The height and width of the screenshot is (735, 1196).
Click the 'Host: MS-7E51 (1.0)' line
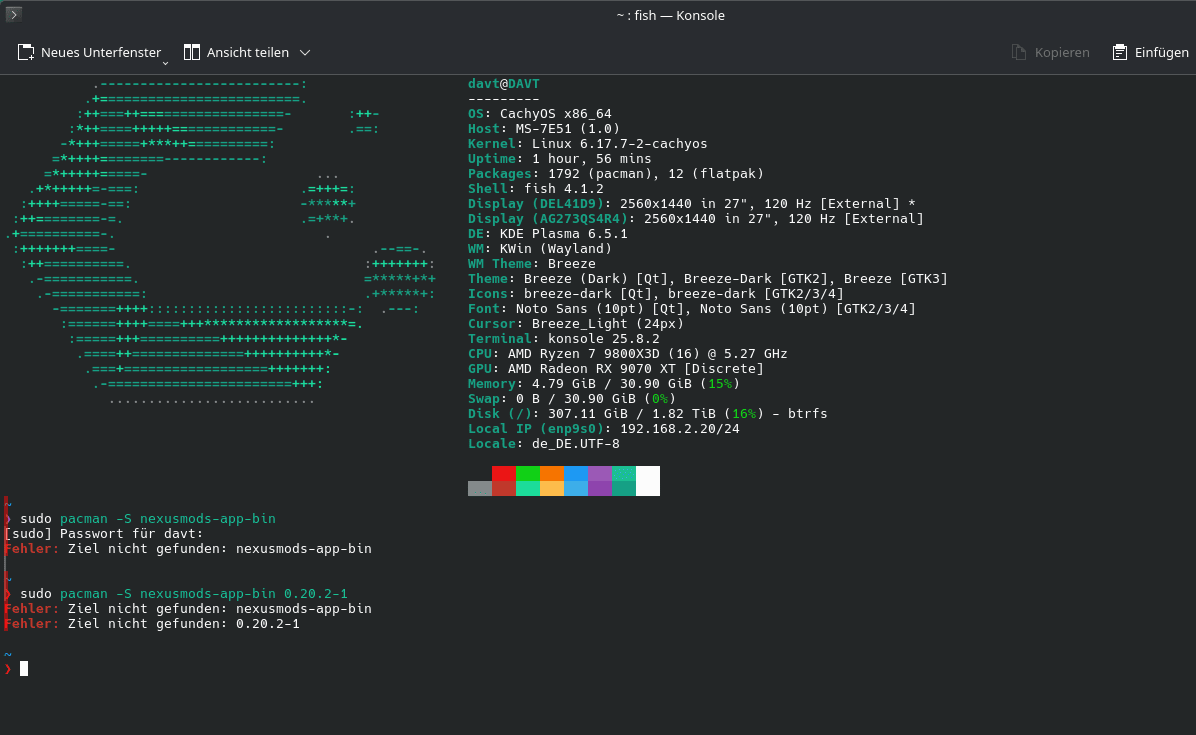[544, 129]
